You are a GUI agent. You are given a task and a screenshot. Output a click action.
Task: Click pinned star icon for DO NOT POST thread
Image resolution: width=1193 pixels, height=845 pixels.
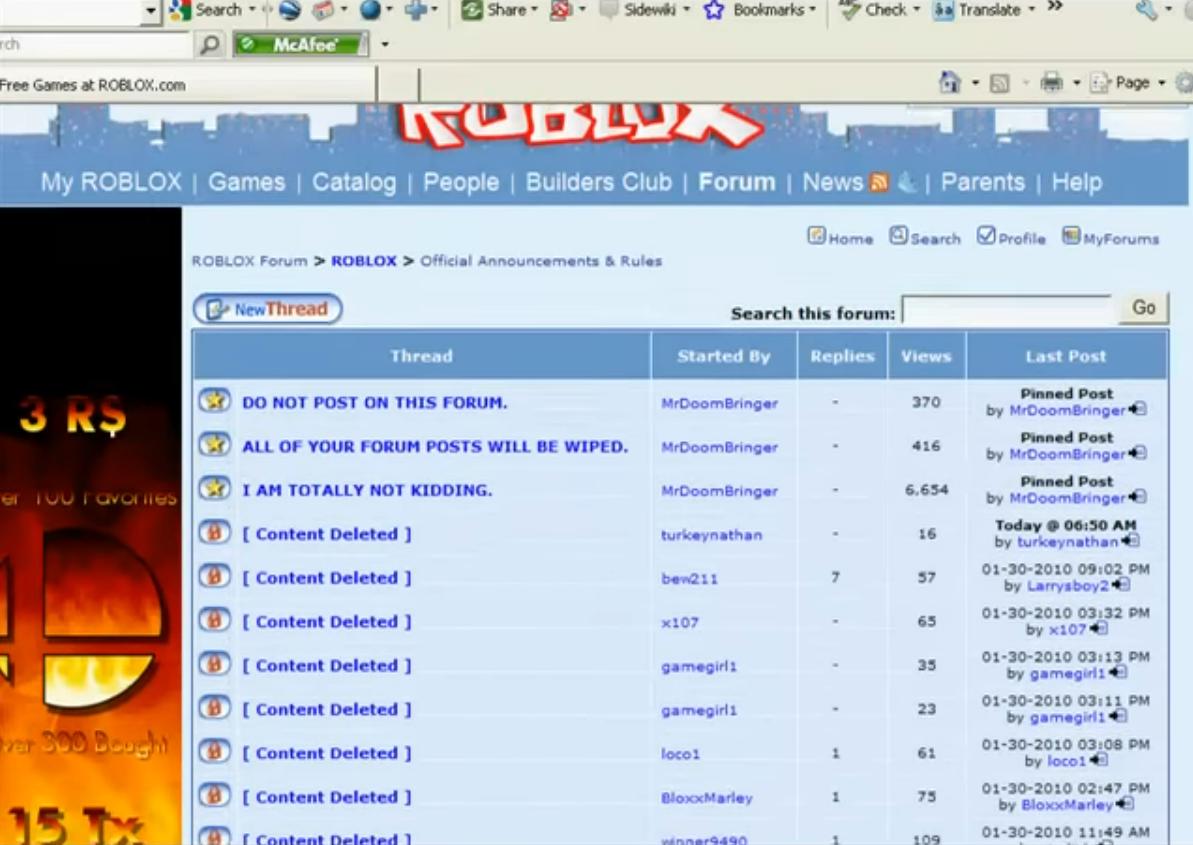(x=215, y=400)
